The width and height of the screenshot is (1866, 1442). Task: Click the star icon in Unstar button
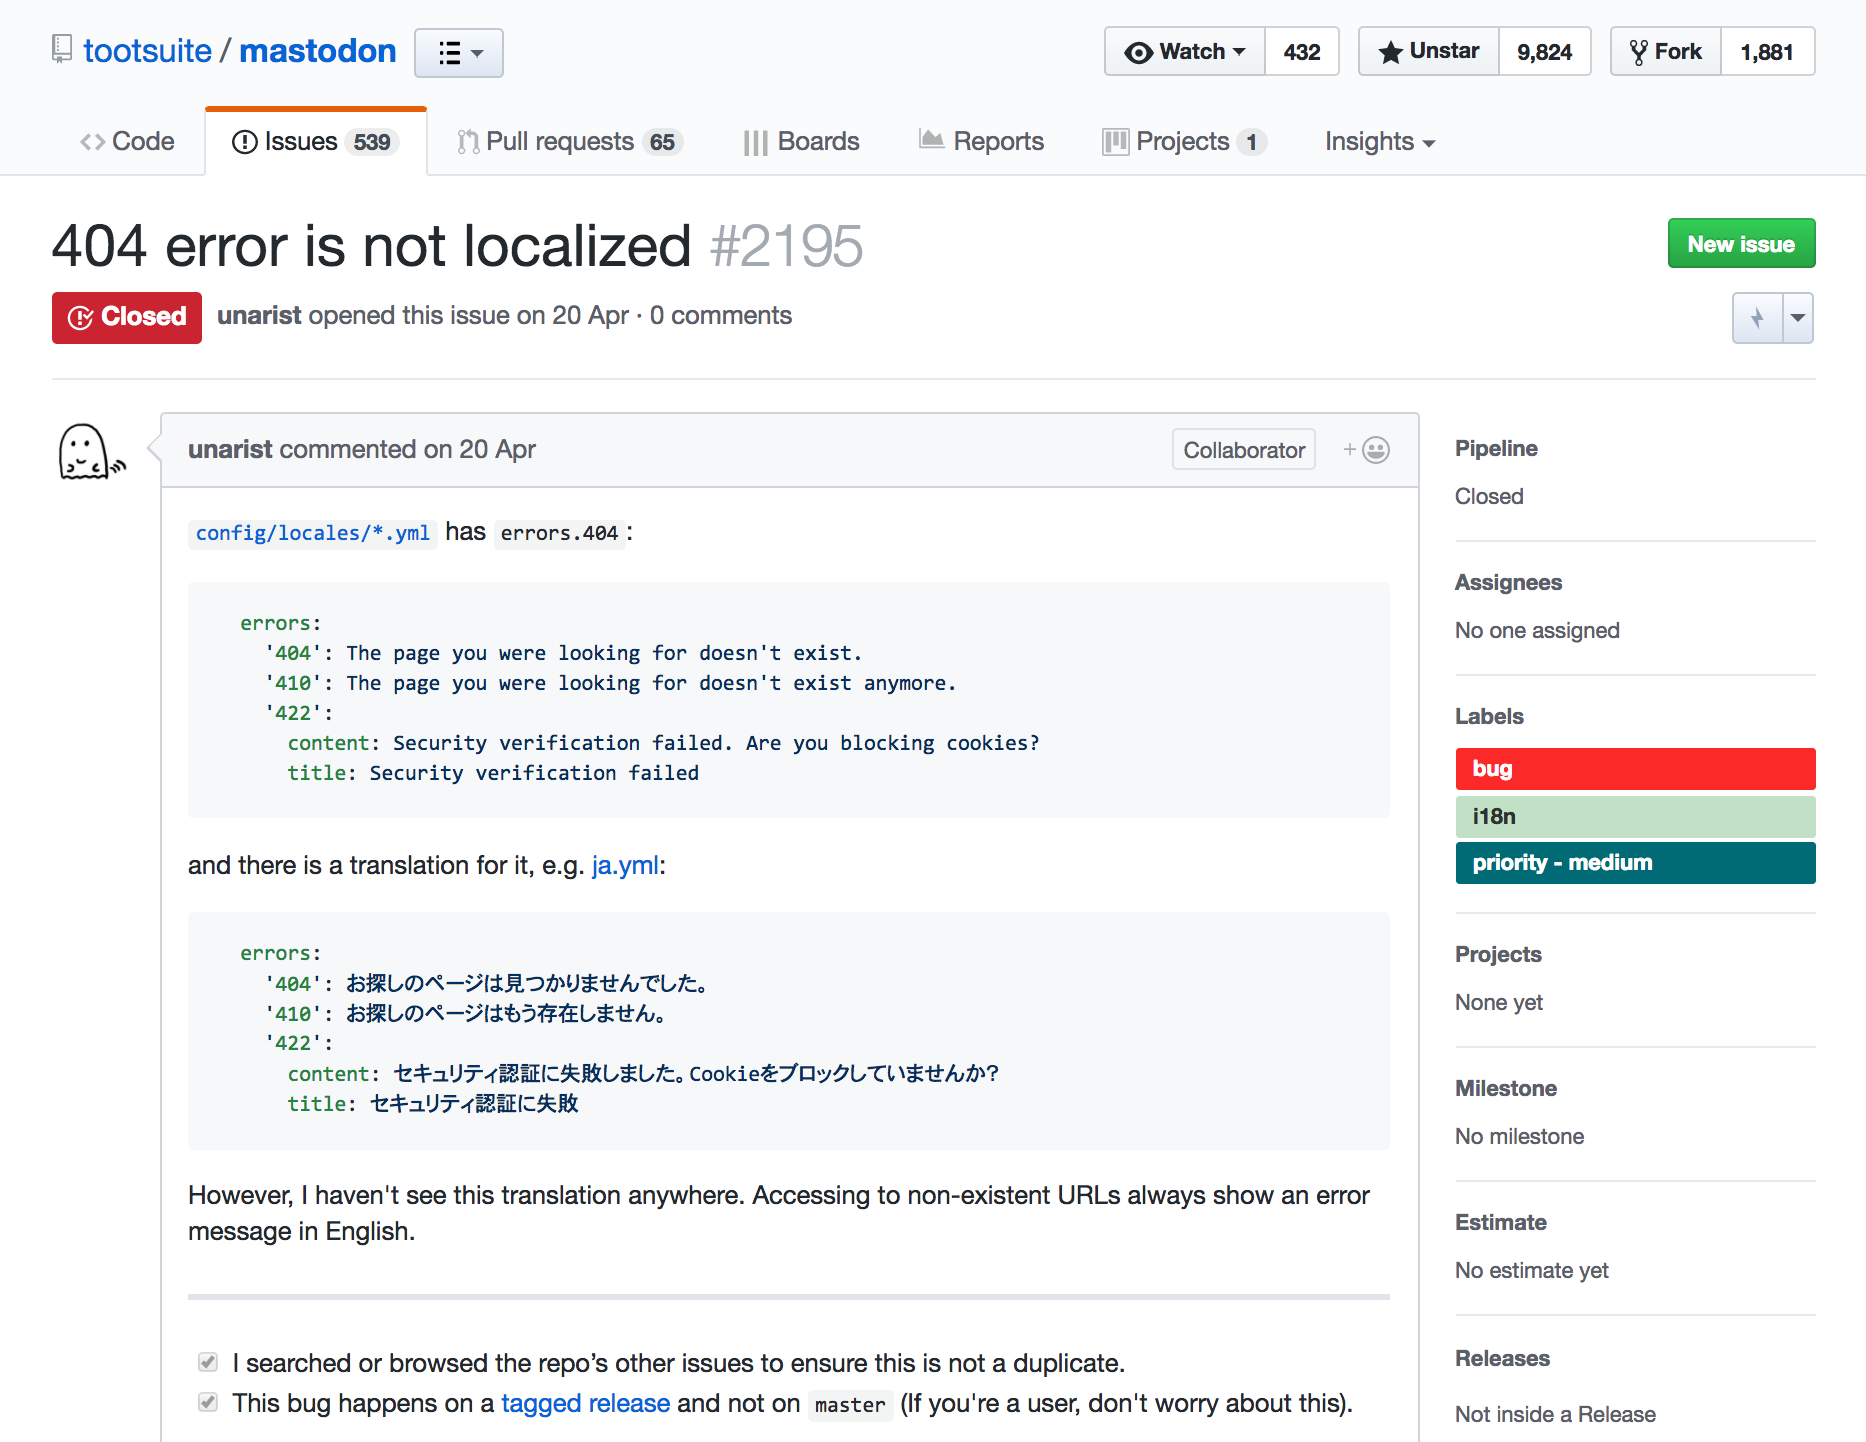click(x=1390, y=52)
